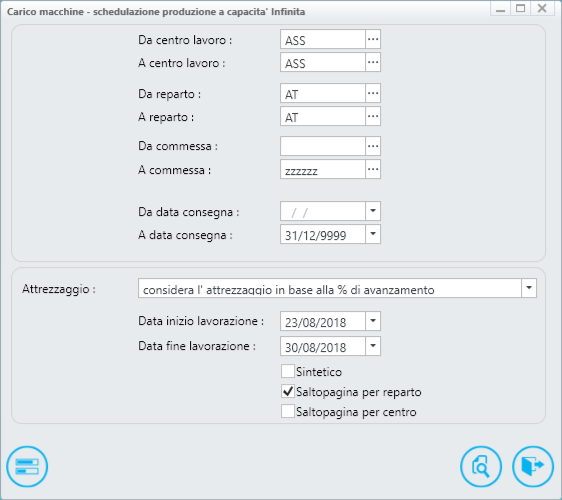Click the A commessa field containing zzzzzz
This screenshot has height=500, width=562.
point(323,169)
